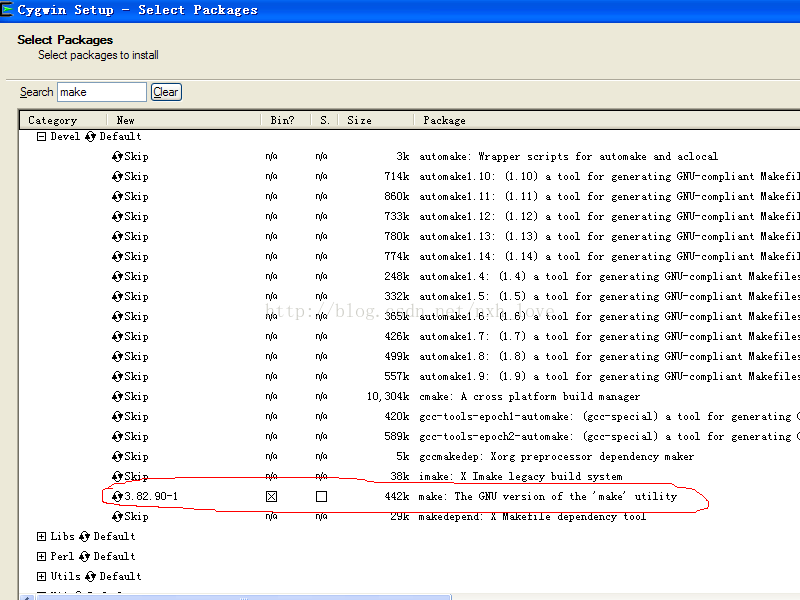Open the Cygwin Setup title bar icon
800x600 pixels.
point(6,10)
